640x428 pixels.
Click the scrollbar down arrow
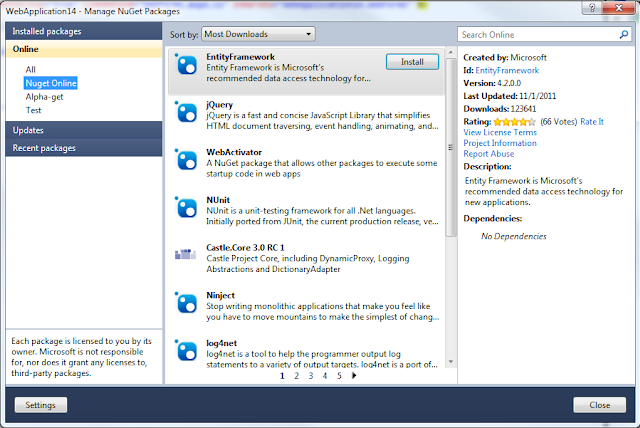pos(451,361)
